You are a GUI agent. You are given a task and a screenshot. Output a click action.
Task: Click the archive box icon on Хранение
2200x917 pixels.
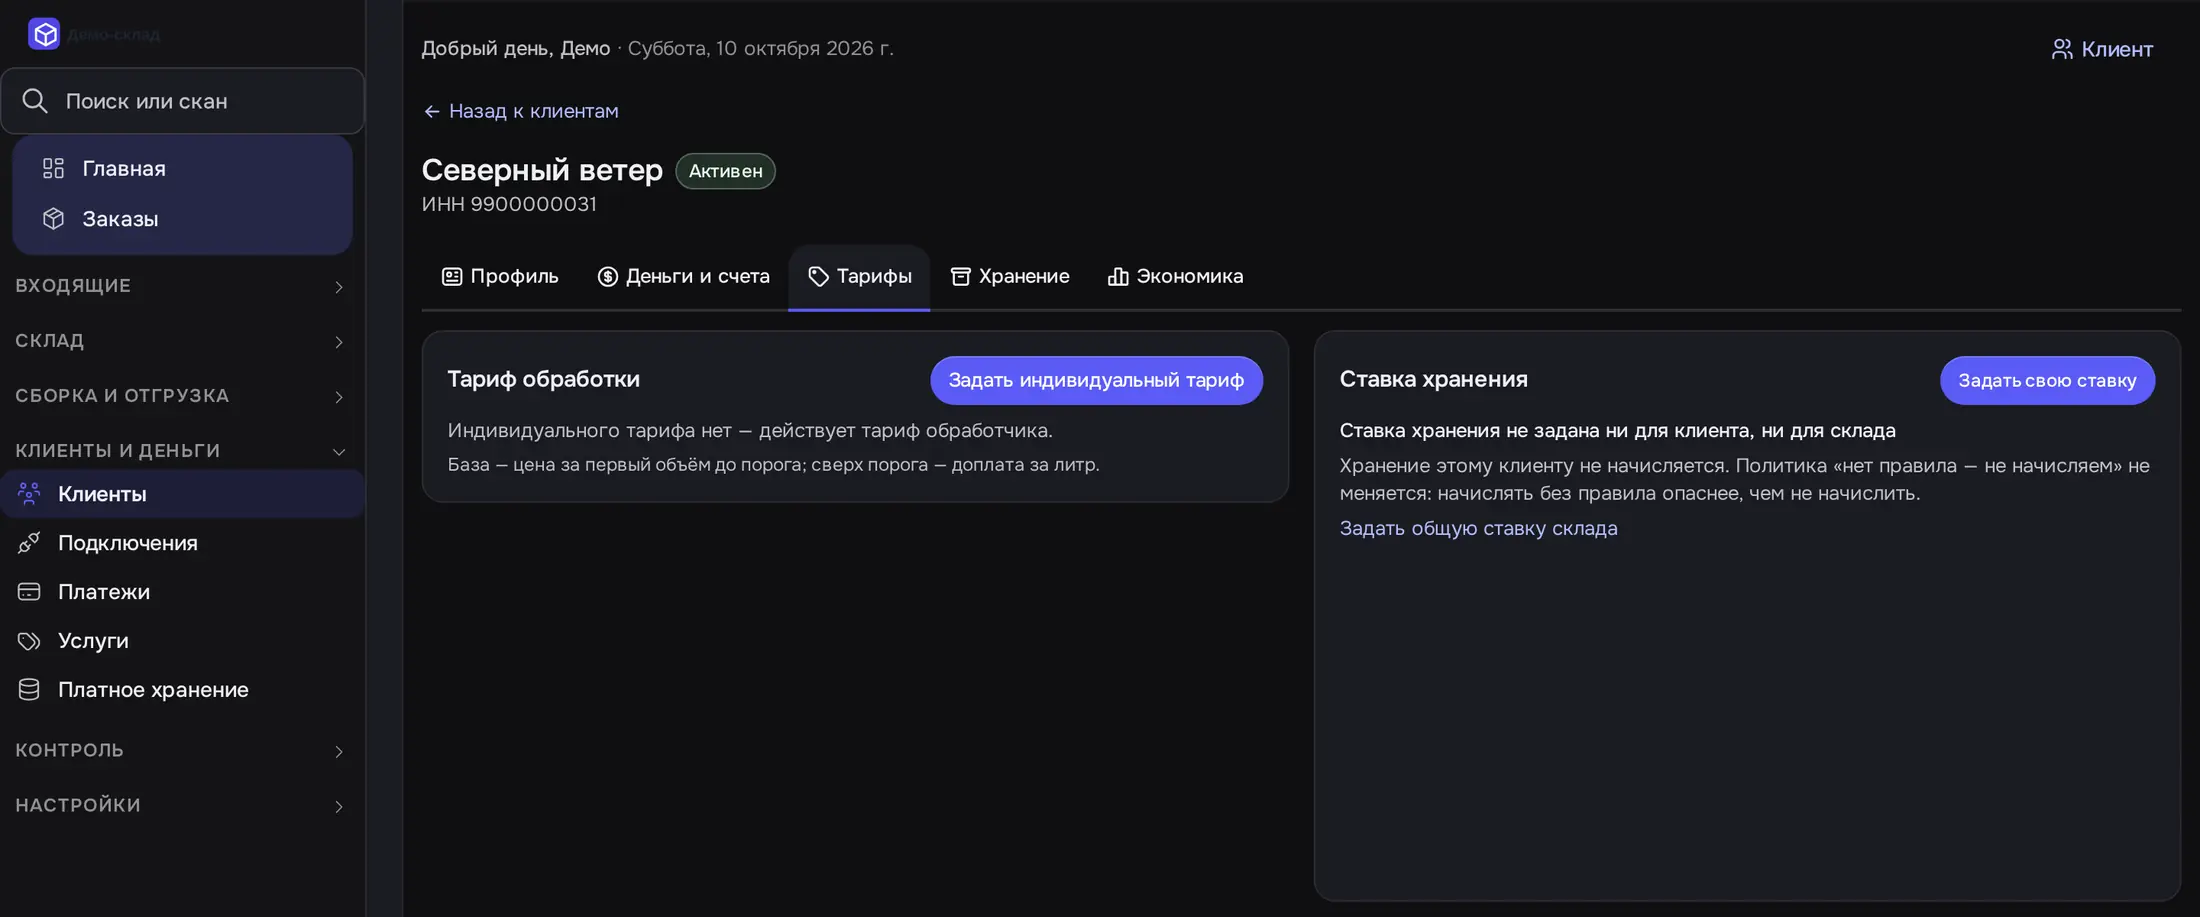(960, 276)
